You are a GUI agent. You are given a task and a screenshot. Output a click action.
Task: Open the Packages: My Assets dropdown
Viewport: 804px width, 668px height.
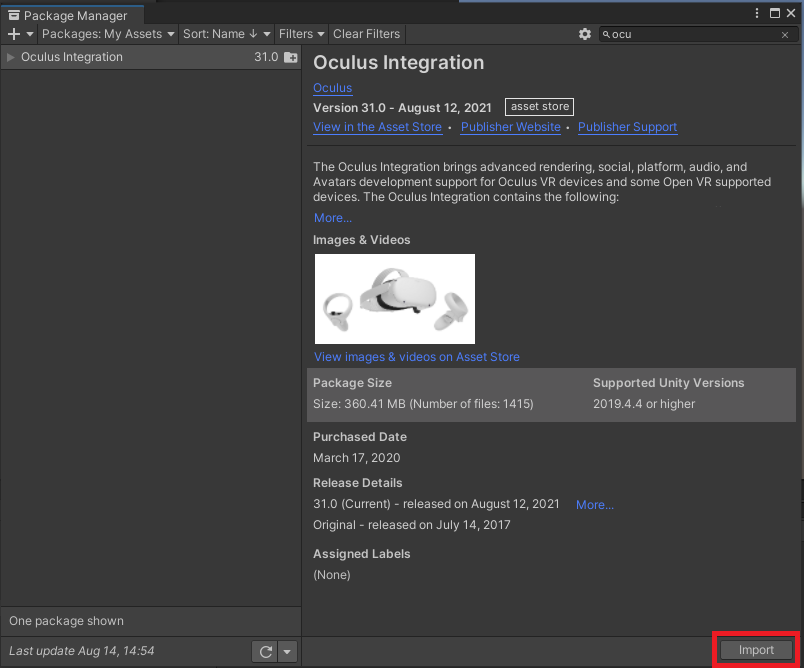click(x=108, y=34)
